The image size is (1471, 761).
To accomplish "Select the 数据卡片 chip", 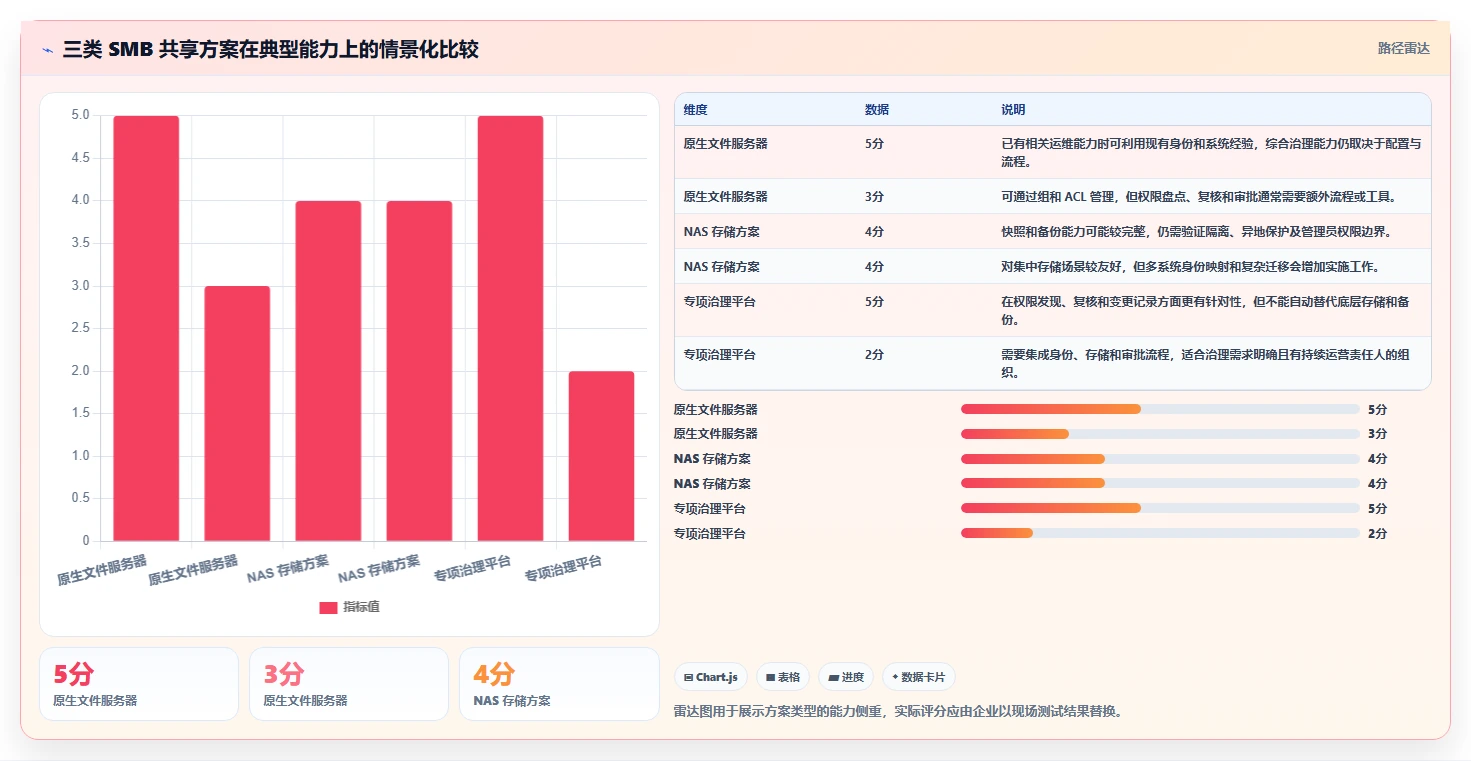I will pos(918,677).
